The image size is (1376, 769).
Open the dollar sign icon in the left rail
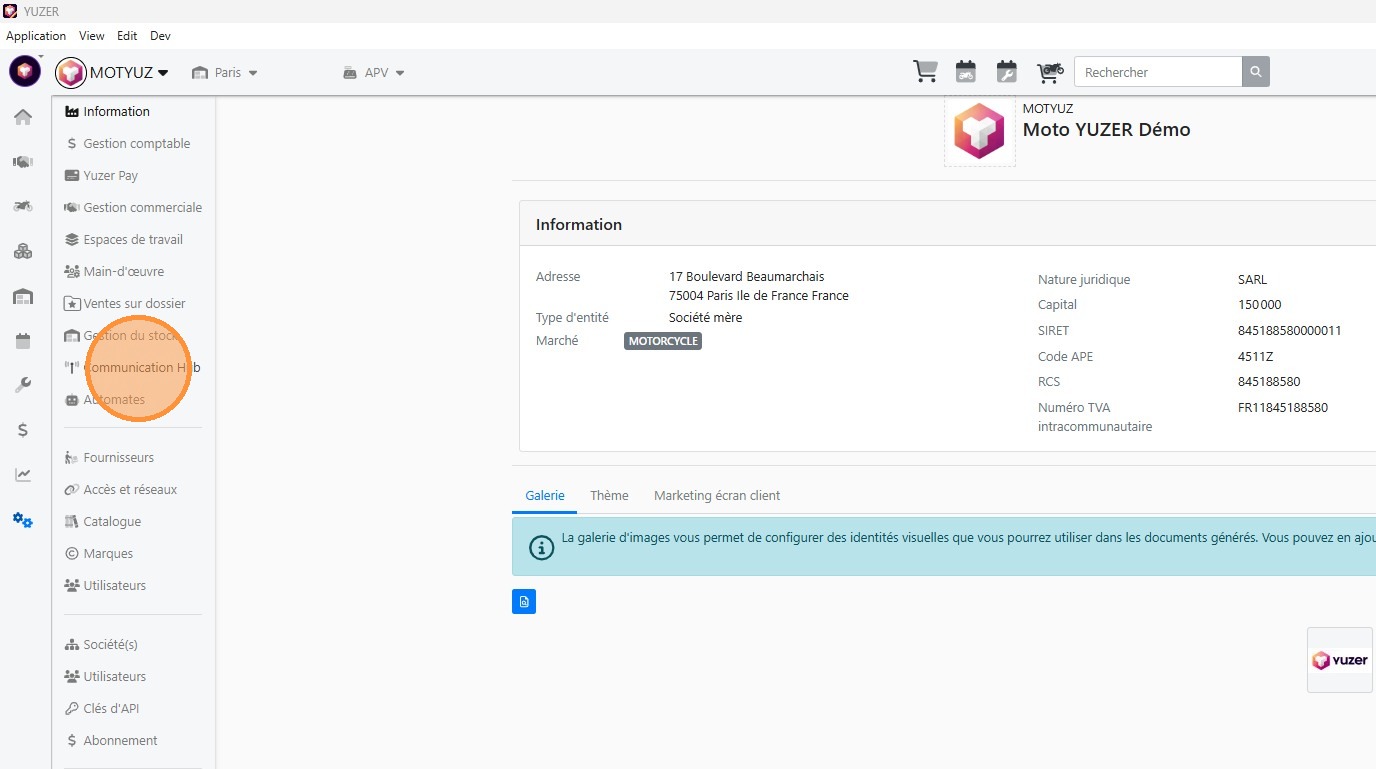coord(23,430)
